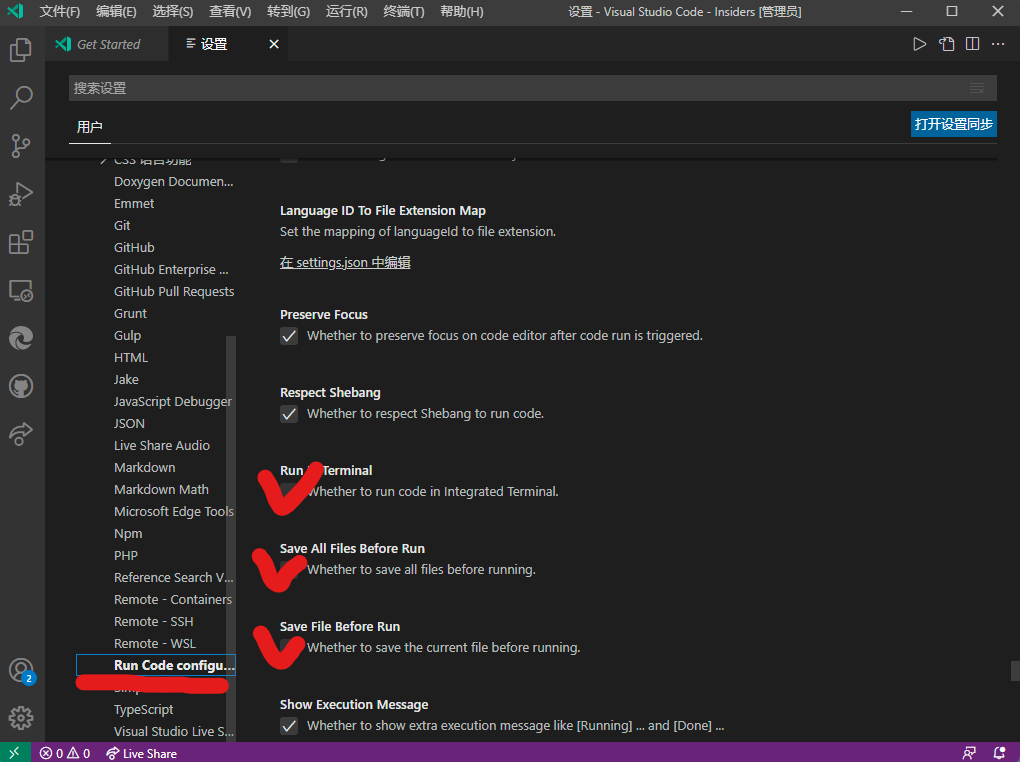Click 打开设置同步 button
The height and width of the screenshot is (762, 1020).
954,124
